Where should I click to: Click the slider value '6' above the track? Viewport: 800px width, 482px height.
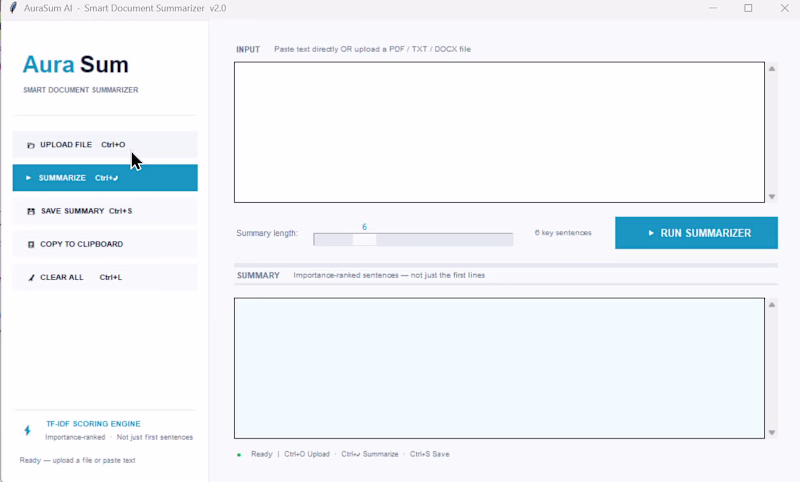(x=364, y=227)
